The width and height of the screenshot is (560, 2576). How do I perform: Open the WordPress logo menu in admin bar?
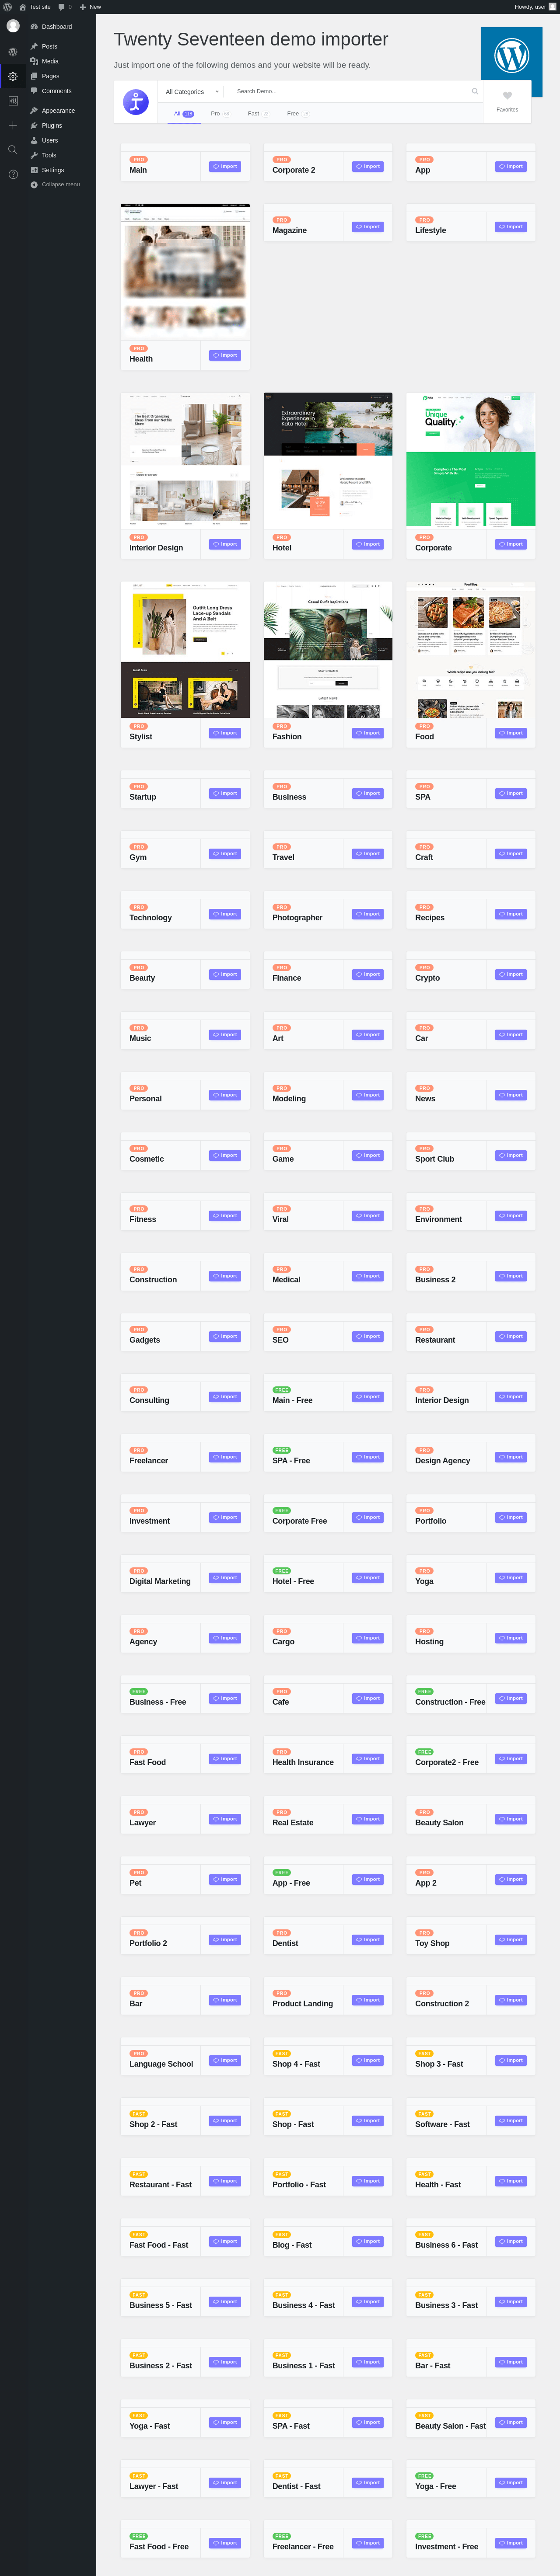(7, 6)
